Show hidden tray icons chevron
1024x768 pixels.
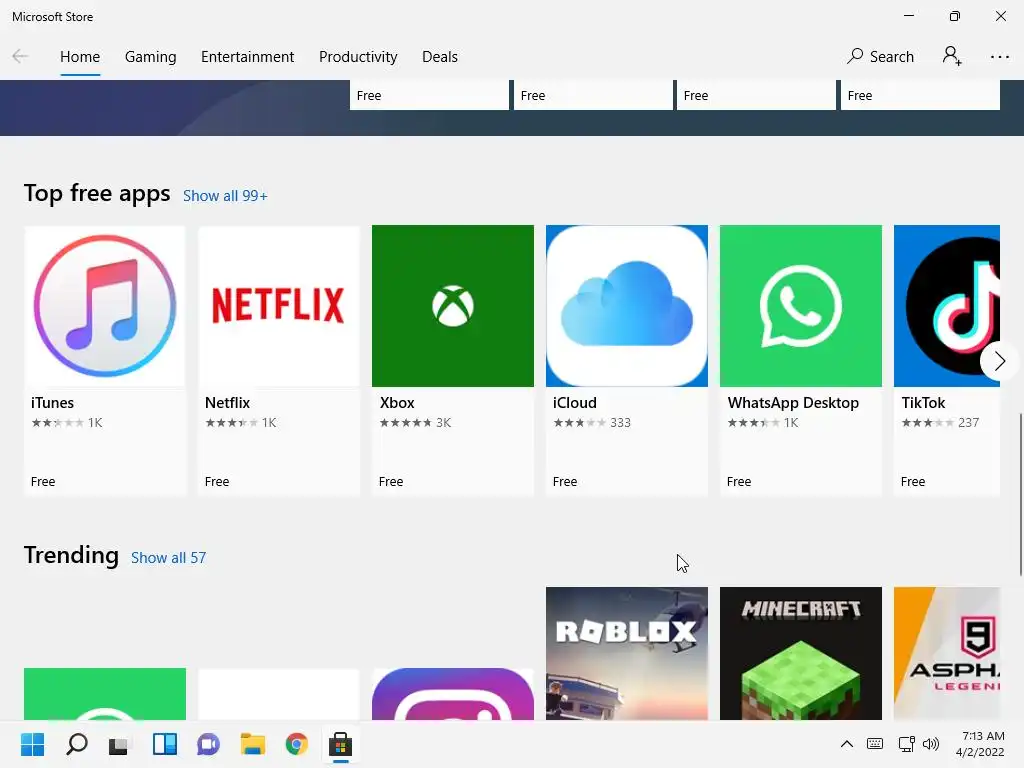[846, 744]
